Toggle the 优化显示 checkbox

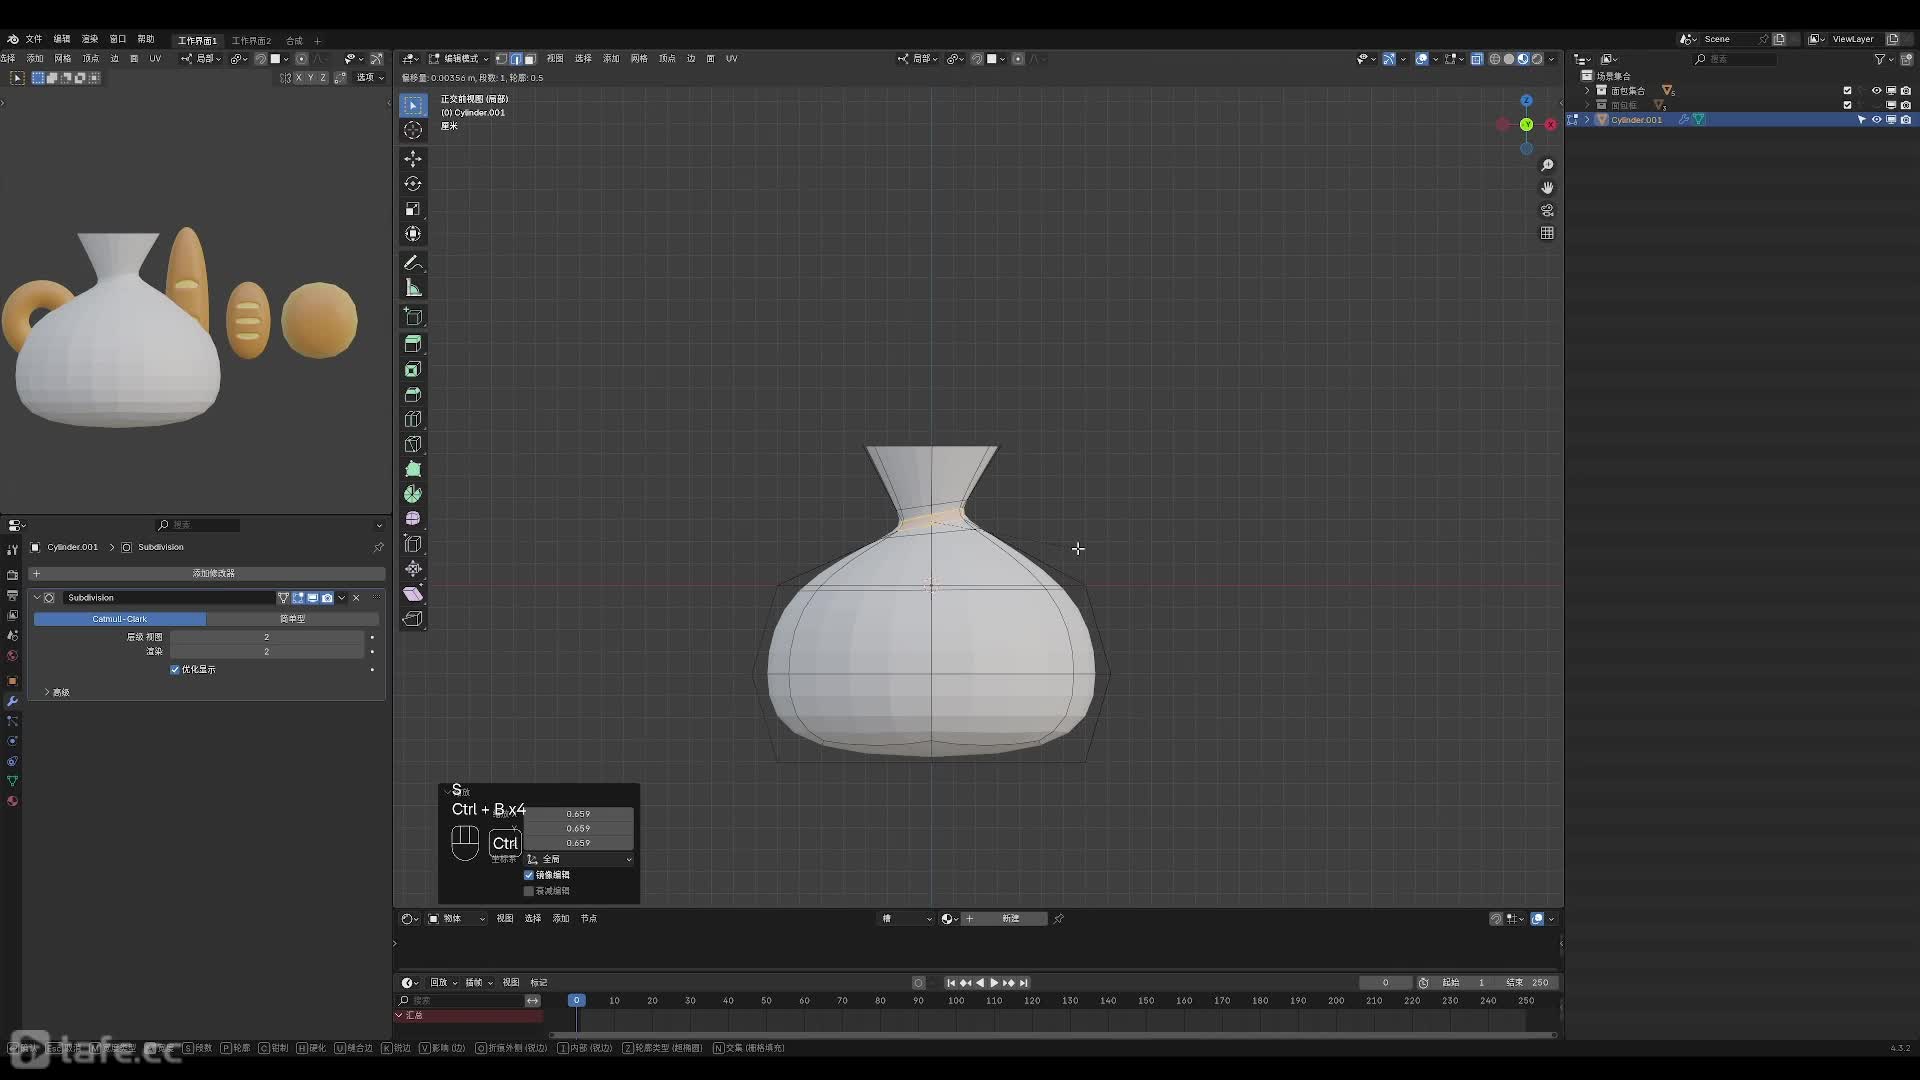tap(175, 670)
